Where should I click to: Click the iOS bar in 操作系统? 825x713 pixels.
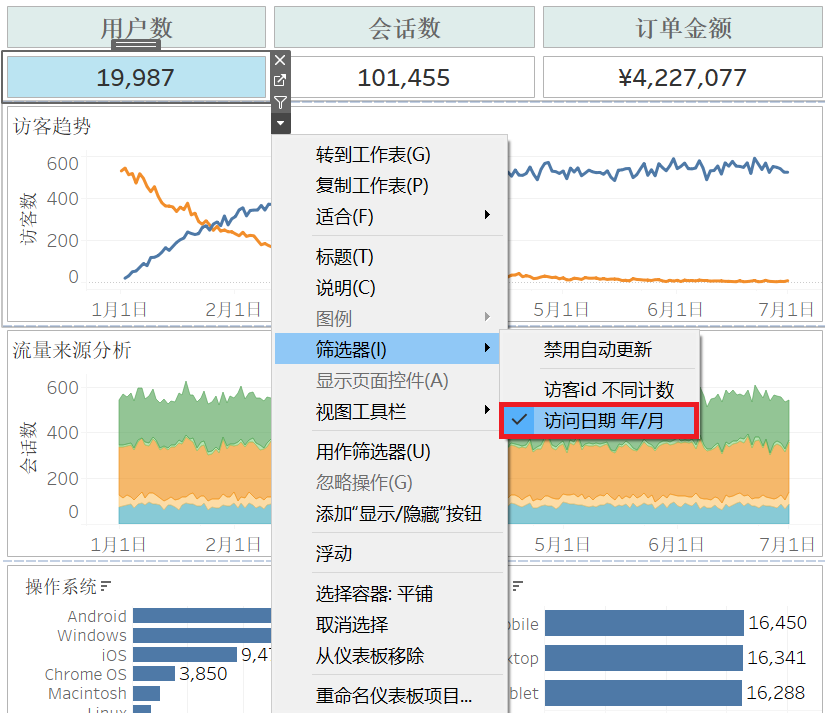click(185, 655)
